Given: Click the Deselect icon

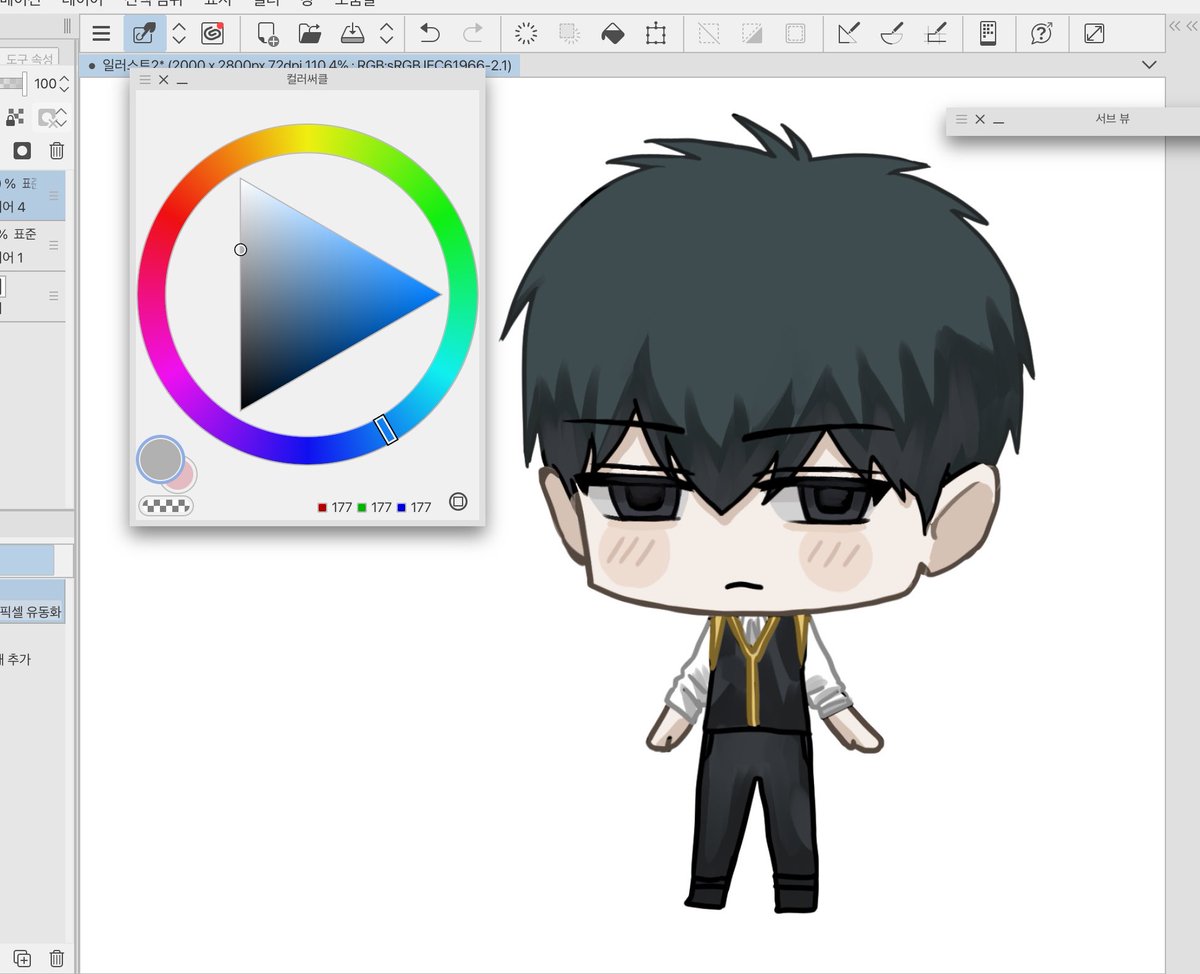Looking at the screenshot, I should coord(709,34).
